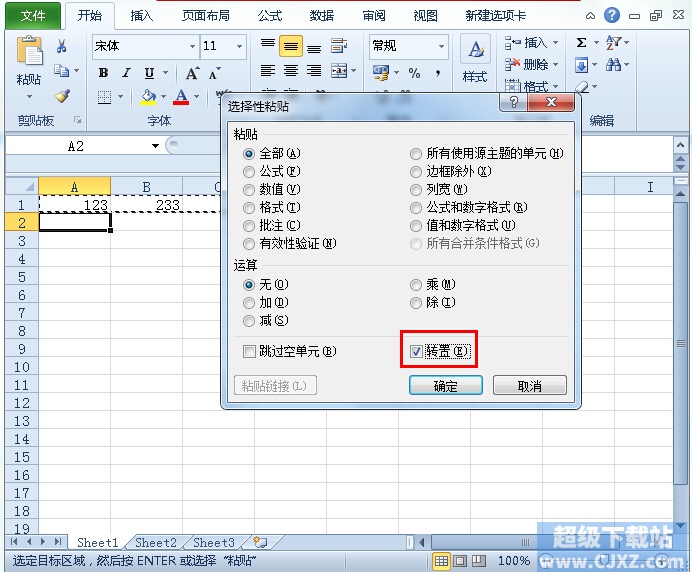Click the AutoSum sigma icon
The height and width of the screenshot is (572, 692).
582,43
